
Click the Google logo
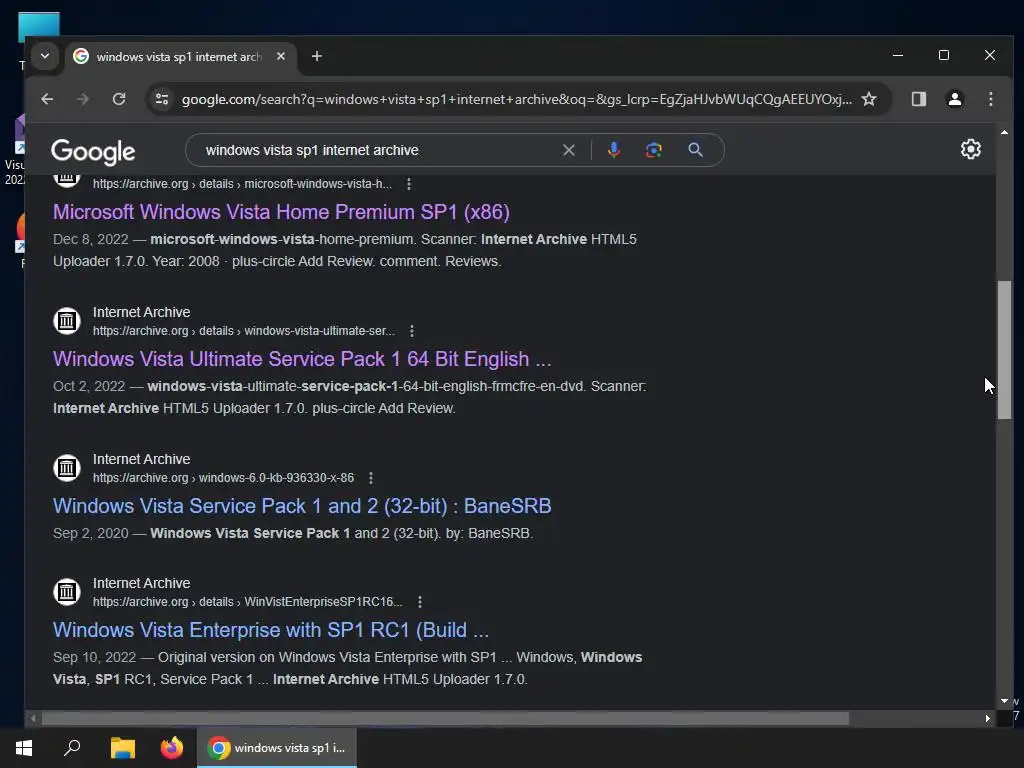coord(93,152)
